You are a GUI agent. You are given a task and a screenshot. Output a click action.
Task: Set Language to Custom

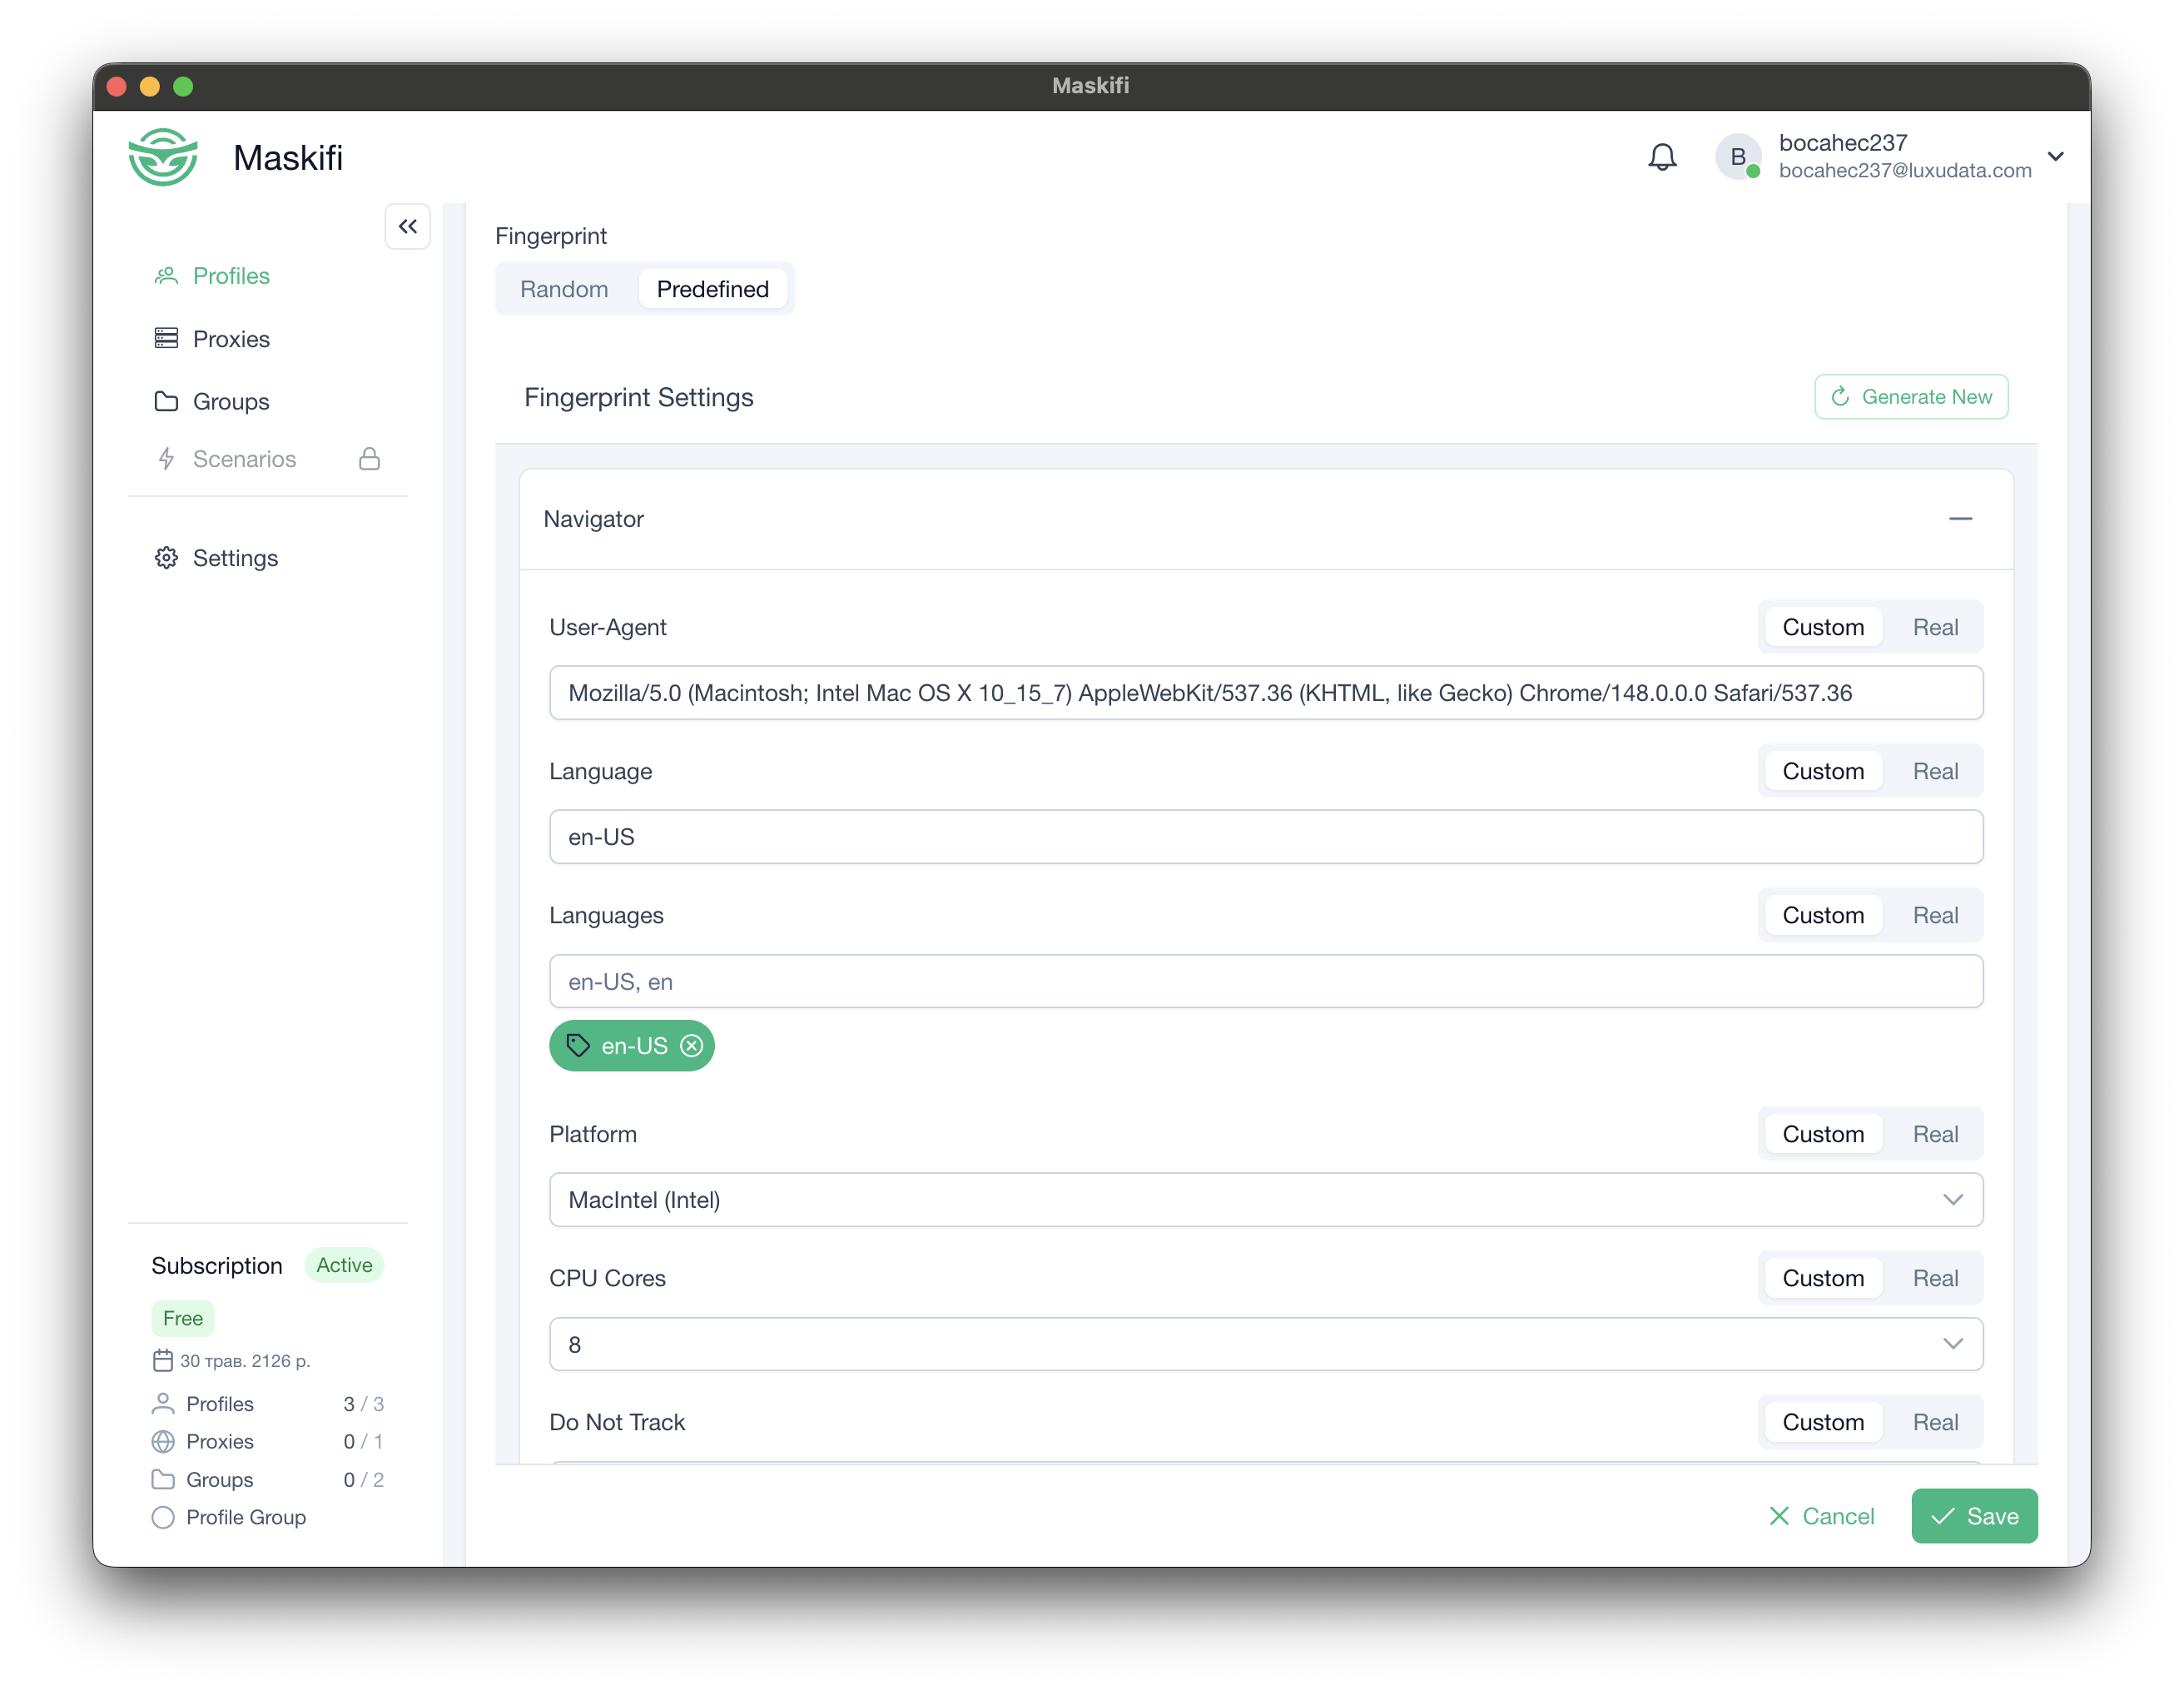click(x=1823, y=771)
